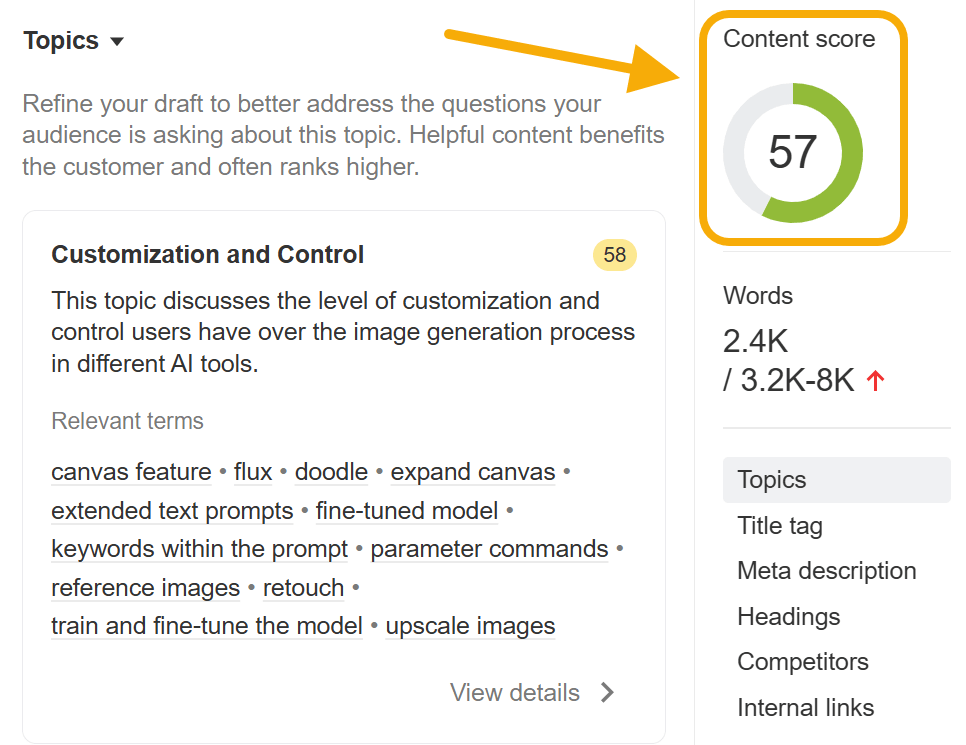This screenshot has width=966, height=745.
Task: Select the 'flux' relevant term
Action: tap(253, 472)
